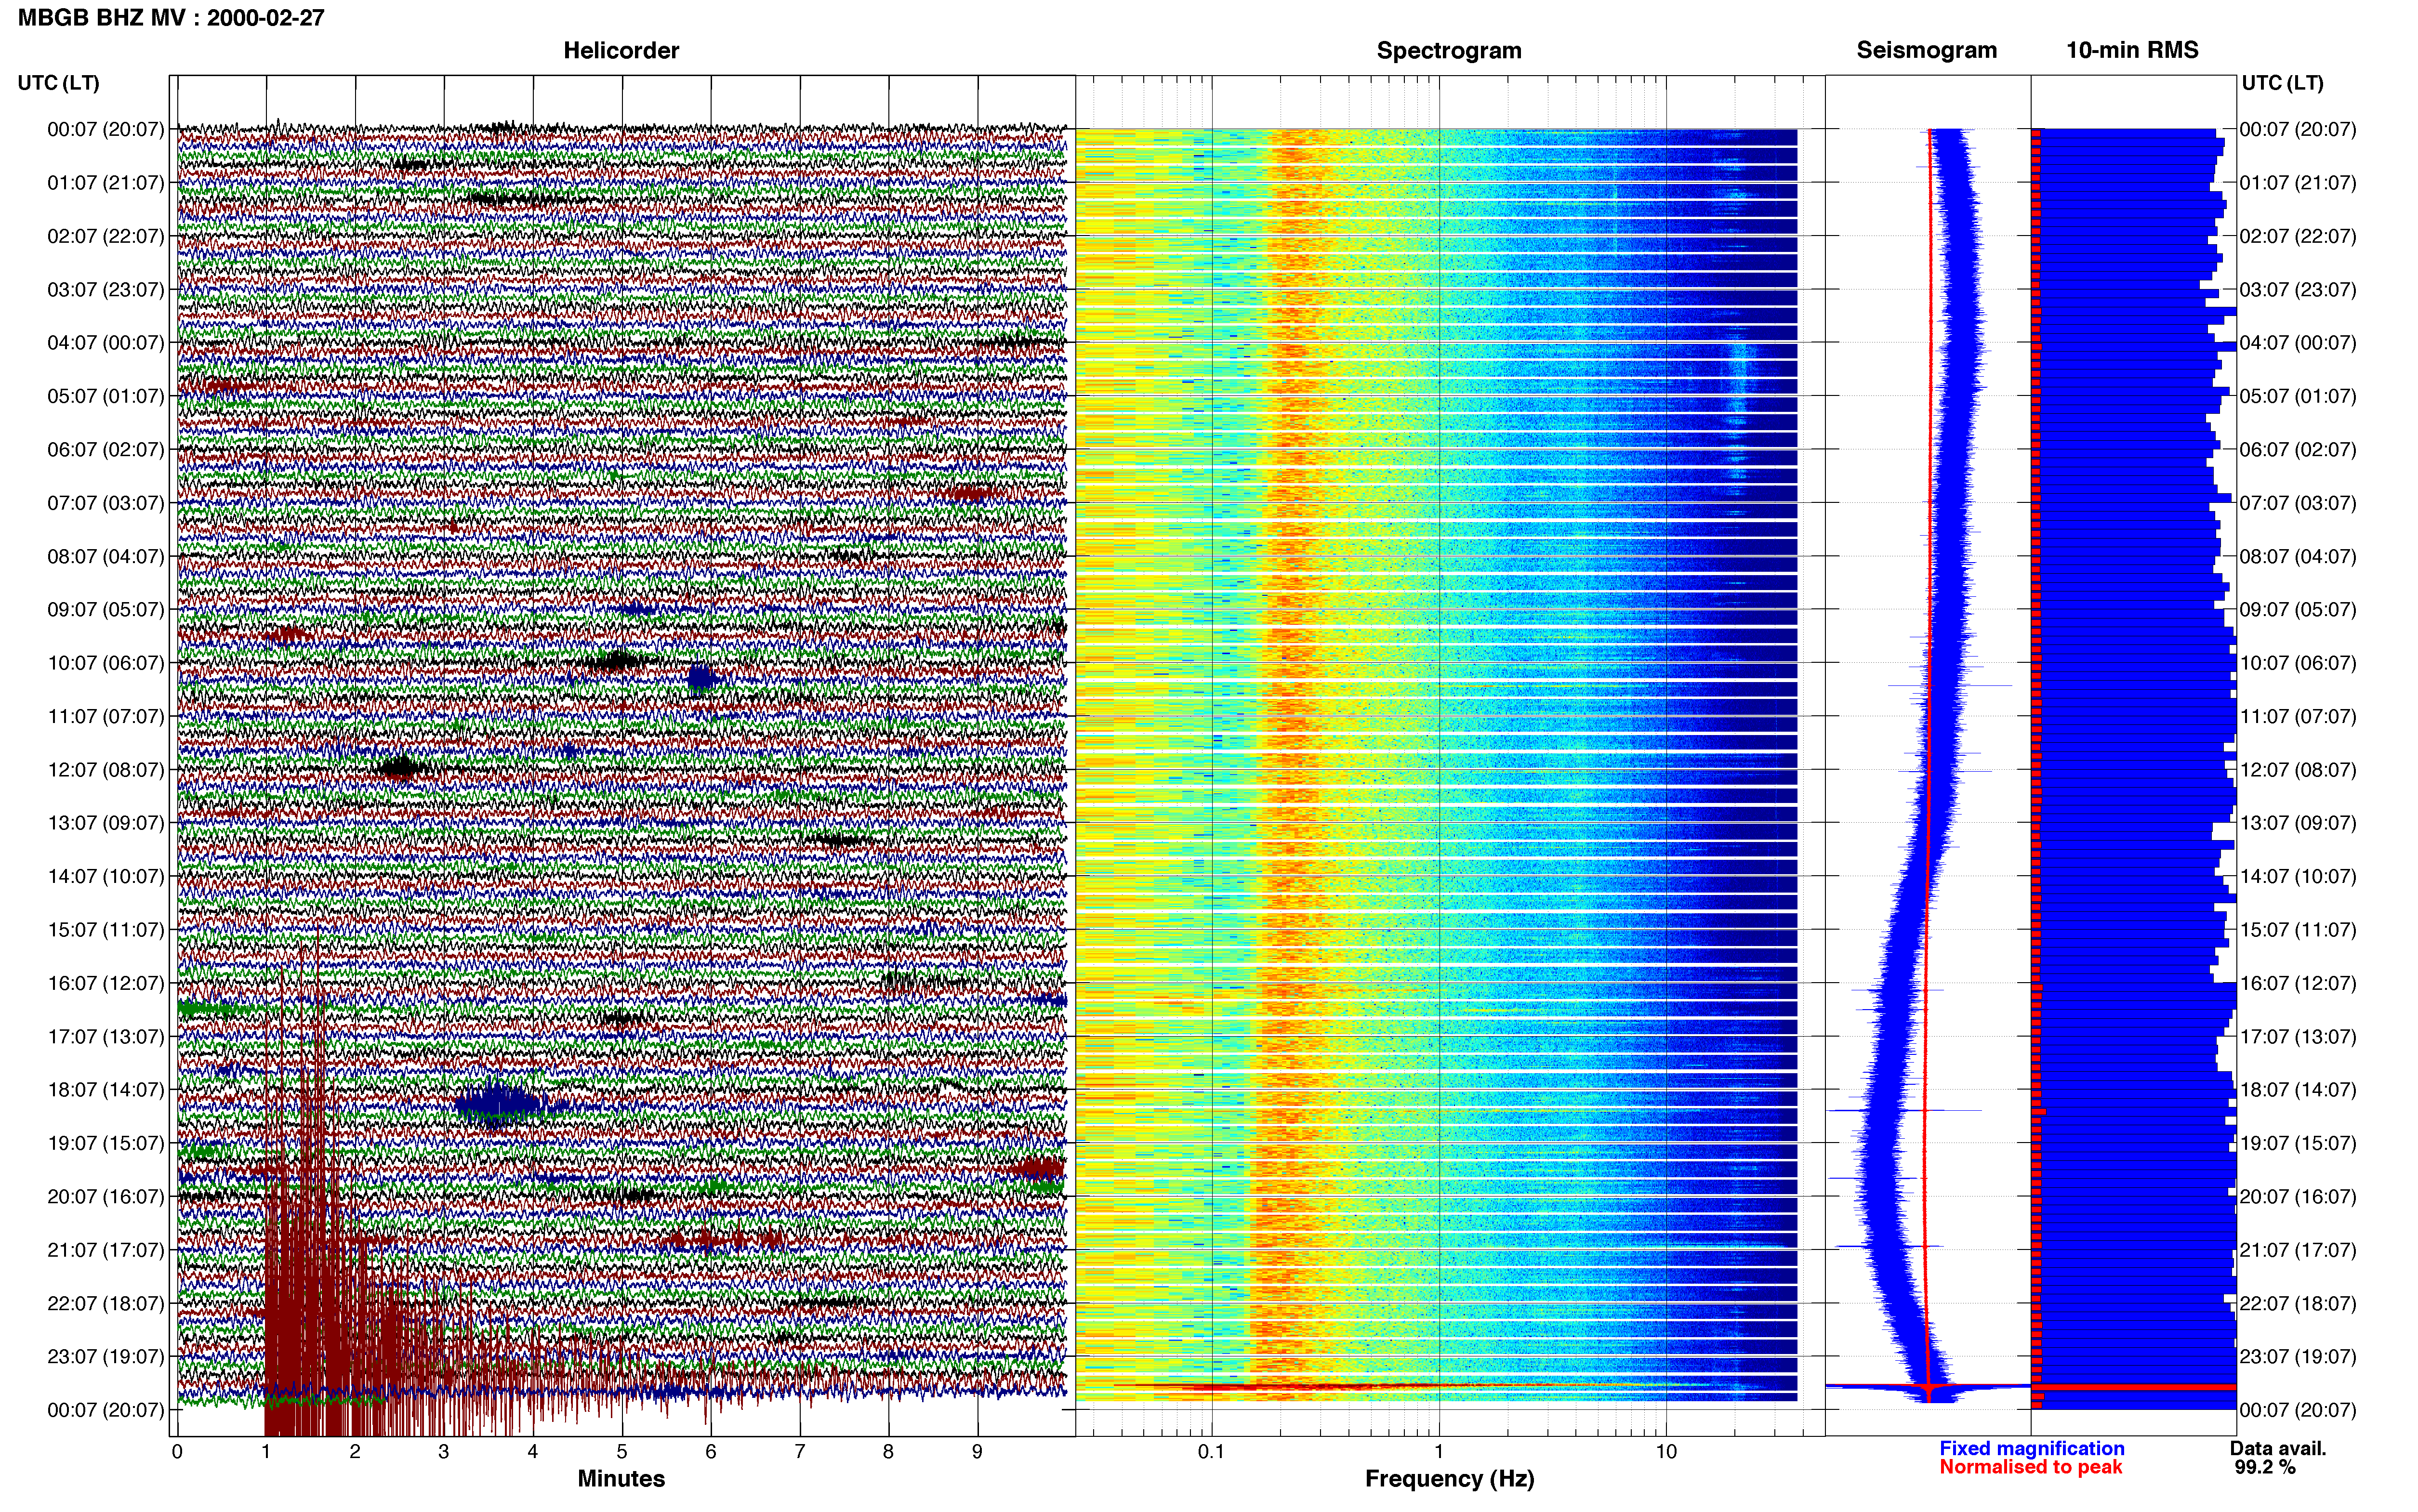The width and height of the screenshot is (2418, 1512).
Task: Click left-axis time label "07:07 (03:07)"
Action: click(106, 503)
